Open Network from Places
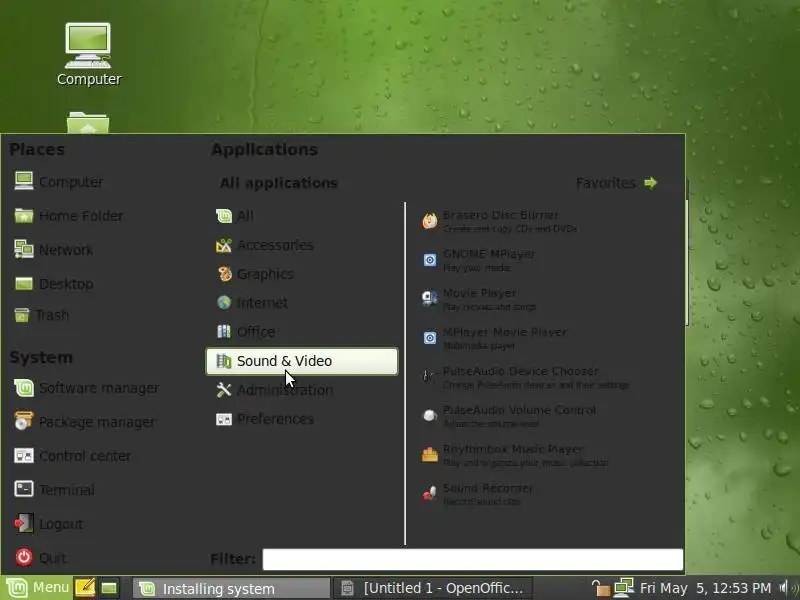The height and width of the screenshot is (600, 800). tap(54, 250)
